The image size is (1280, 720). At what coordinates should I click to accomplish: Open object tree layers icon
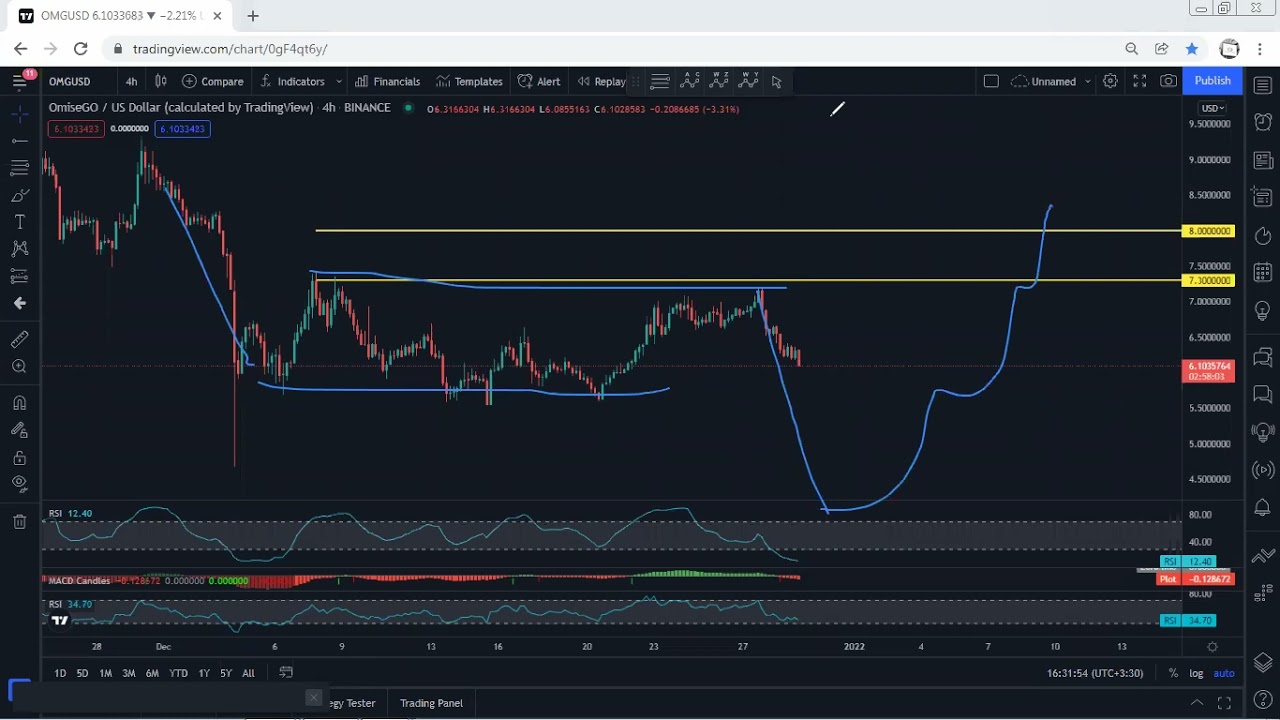point(1262,662)
